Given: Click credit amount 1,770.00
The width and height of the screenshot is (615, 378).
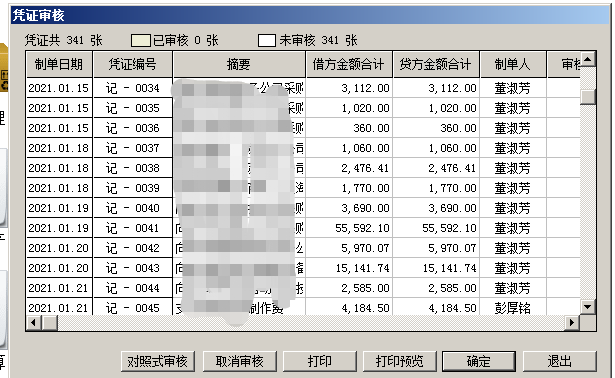Looking at the screenshot, I should coord(436,188).
